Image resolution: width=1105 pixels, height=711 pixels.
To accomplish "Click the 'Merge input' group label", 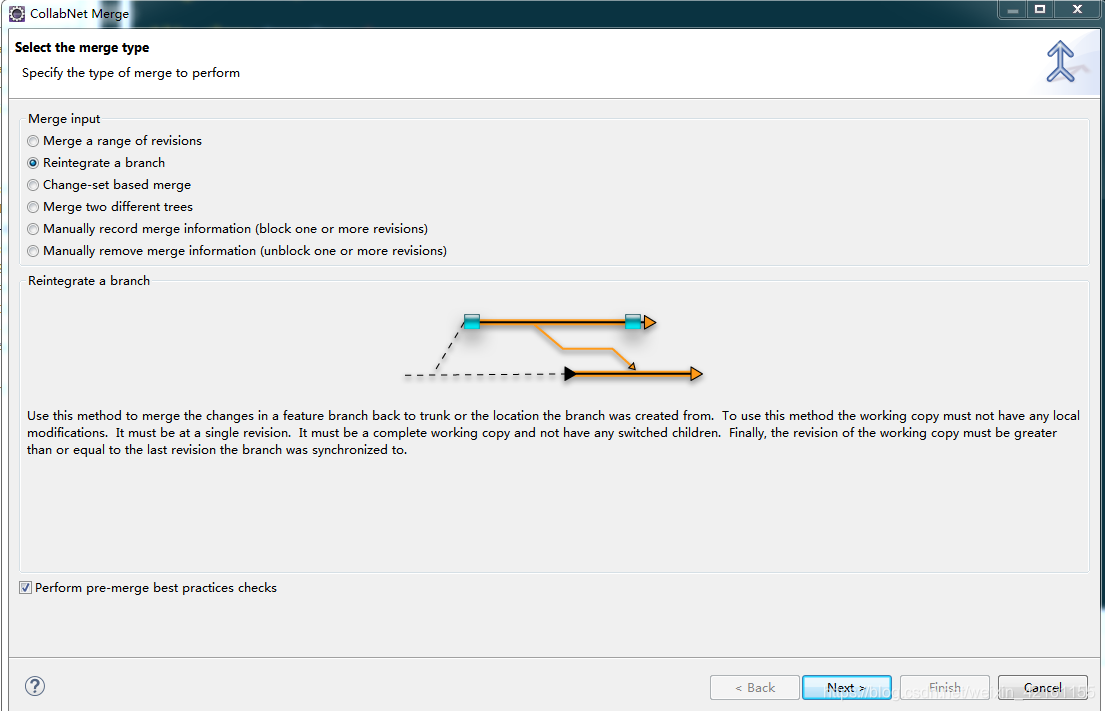I will pyautogui.click(x=64, y=118).
